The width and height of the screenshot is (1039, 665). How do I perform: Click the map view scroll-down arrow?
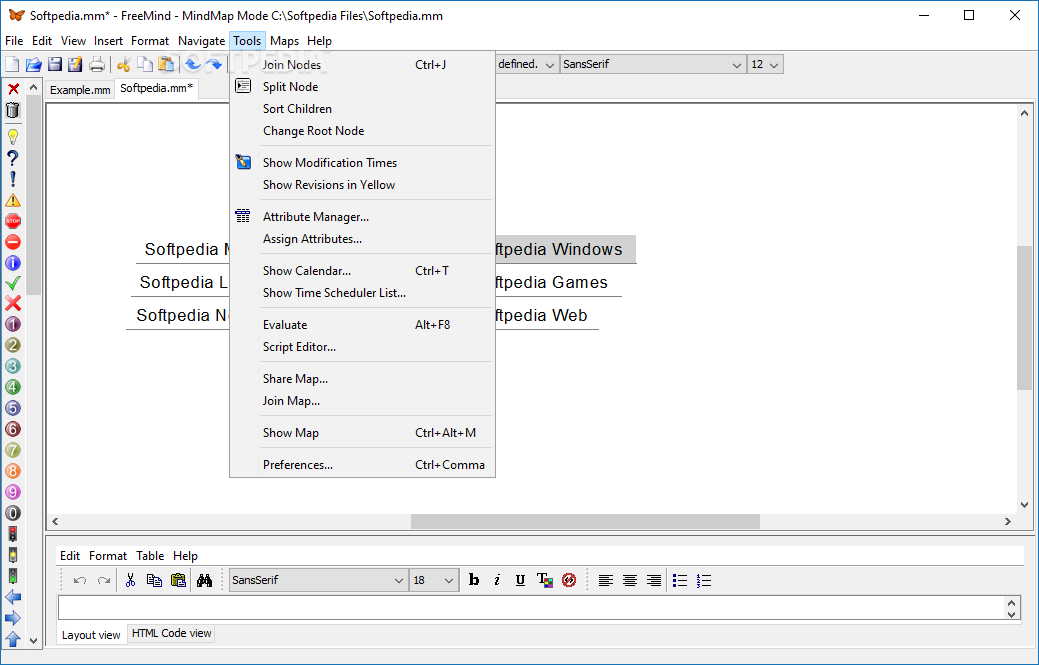(x=1024, y=505)
